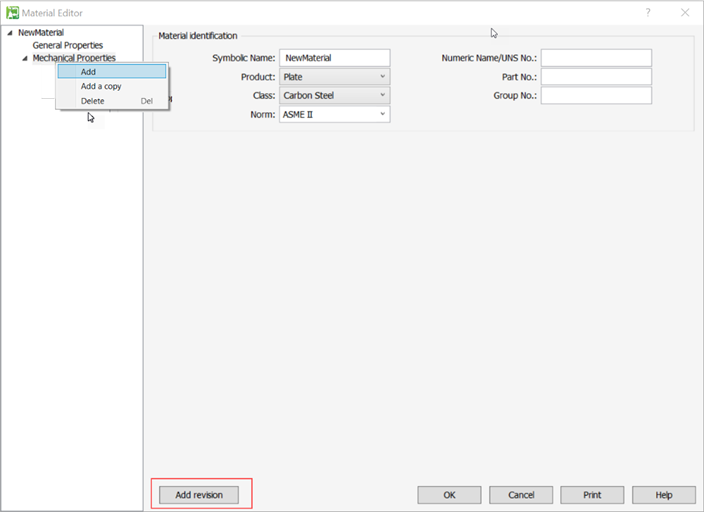Click the Material Editor app icon
The height and width of the screenshot is (512, 704).
[12, 13]
